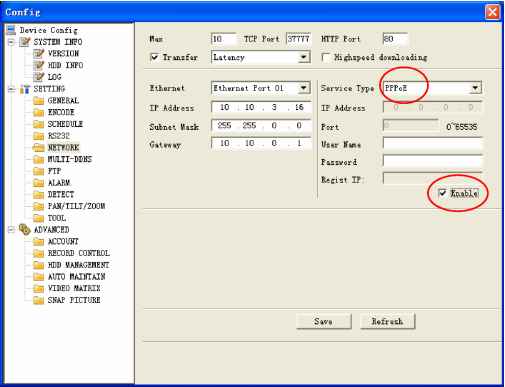Click the Subnet Mask field
Image resolution: width=505 pixels, height=387 pixels.
point(261,126)
